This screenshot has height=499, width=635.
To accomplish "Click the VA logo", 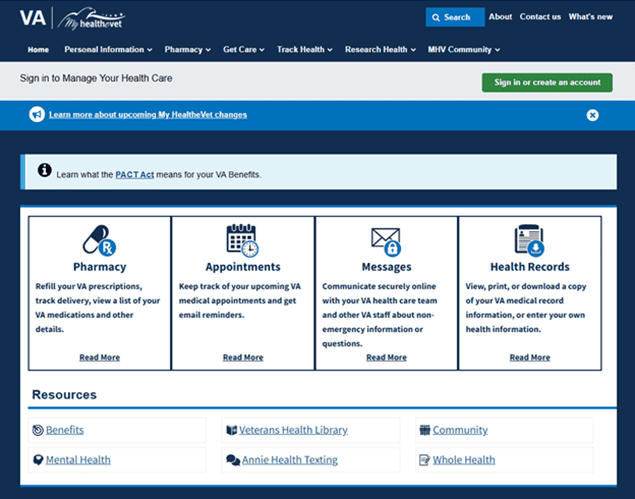I will click(32, 18).
